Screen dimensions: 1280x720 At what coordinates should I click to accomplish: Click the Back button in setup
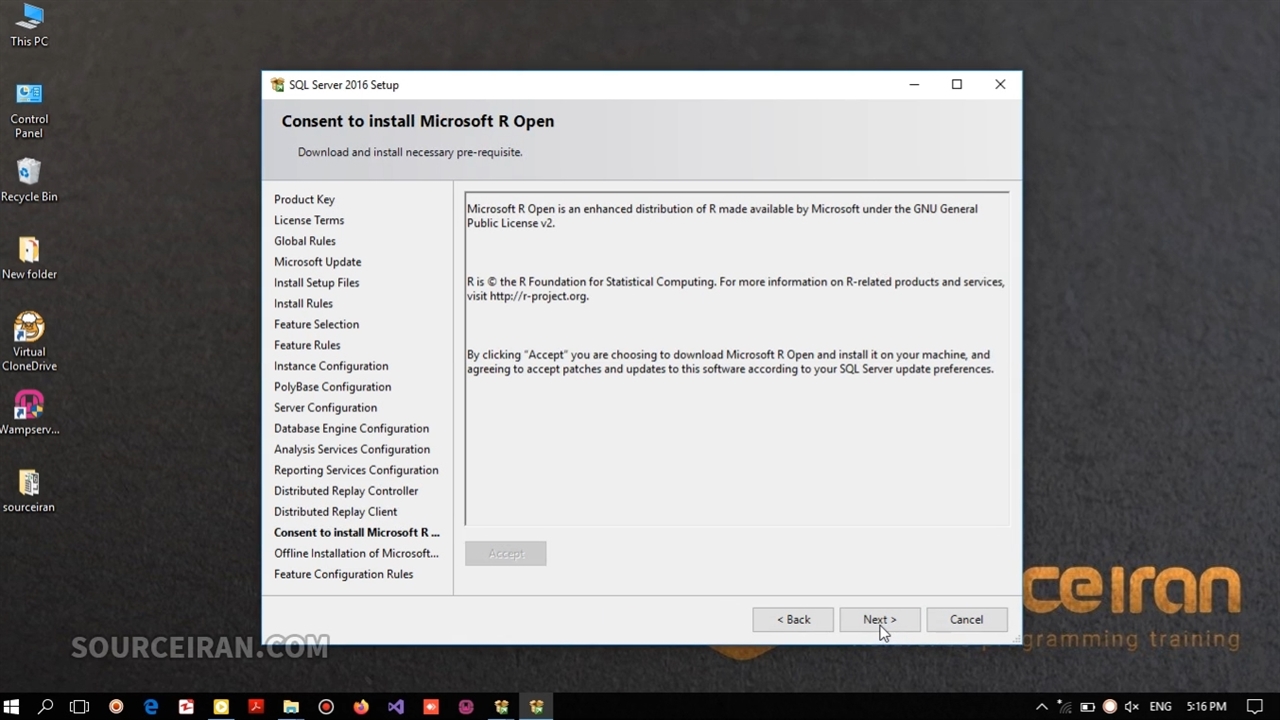point(793,620)
